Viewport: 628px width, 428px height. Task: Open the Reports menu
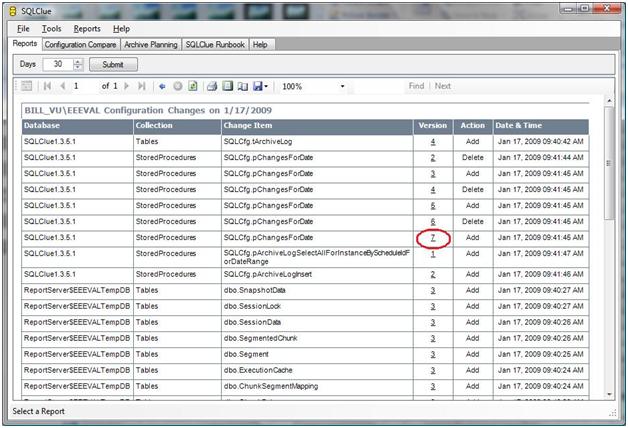[87, 29]
